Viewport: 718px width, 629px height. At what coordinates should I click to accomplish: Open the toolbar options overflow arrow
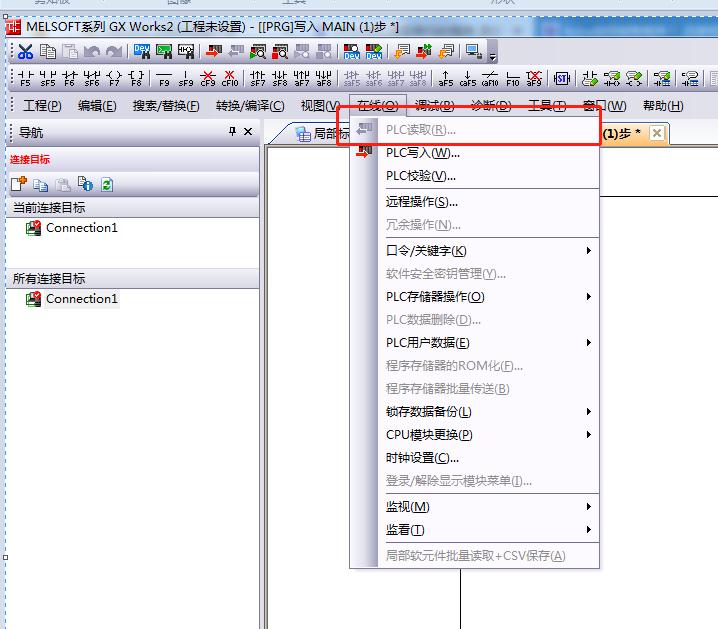(x=493, y=54)
